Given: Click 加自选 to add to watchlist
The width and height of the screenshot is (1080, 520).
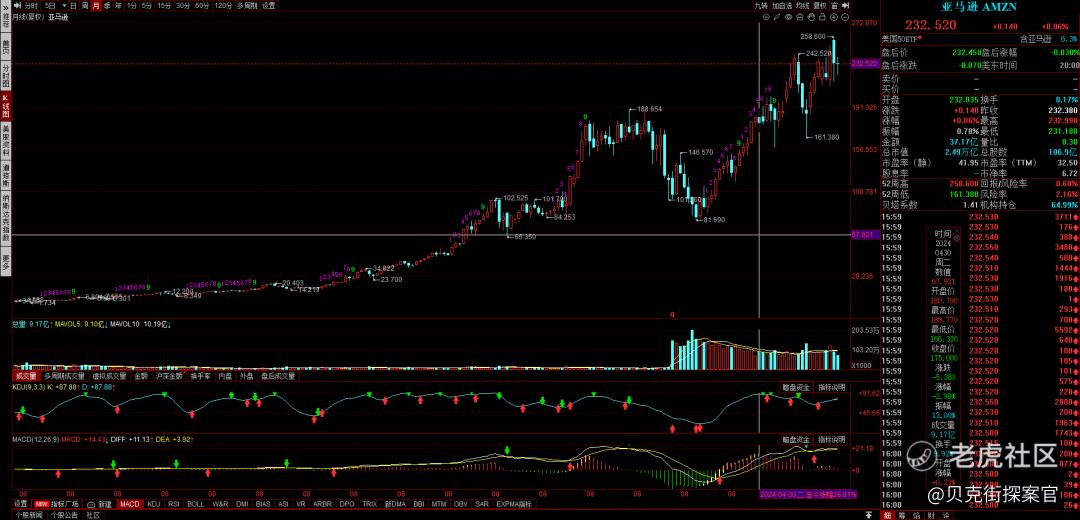Looking at the screenshot, I should 782,5.
